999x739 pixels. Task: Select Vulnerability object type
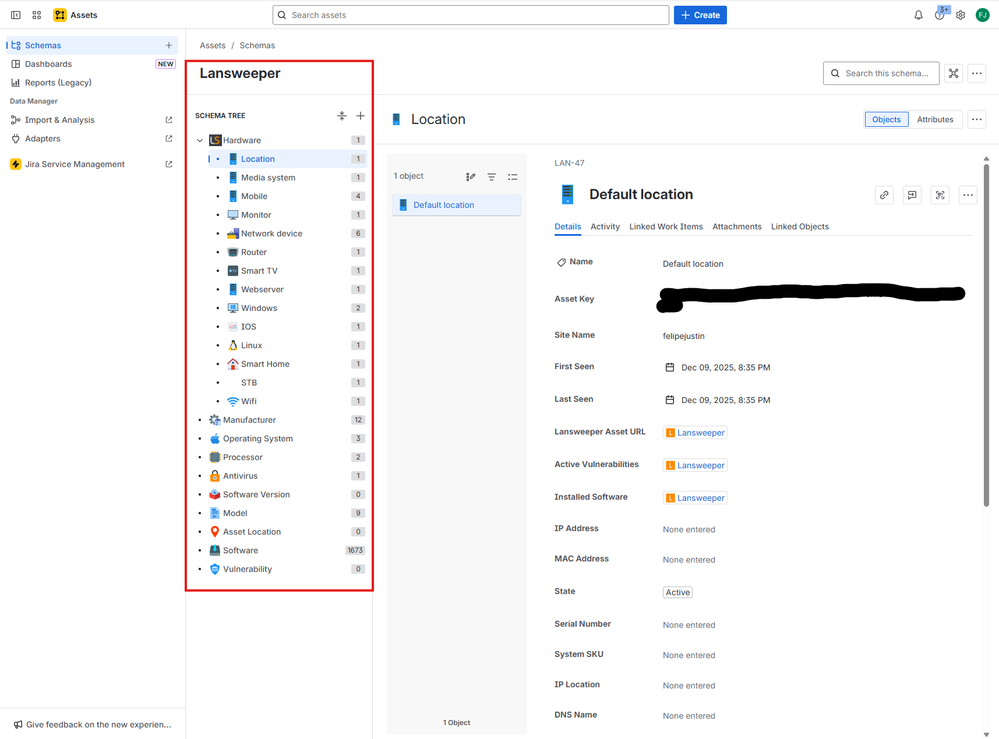point(247,569)
